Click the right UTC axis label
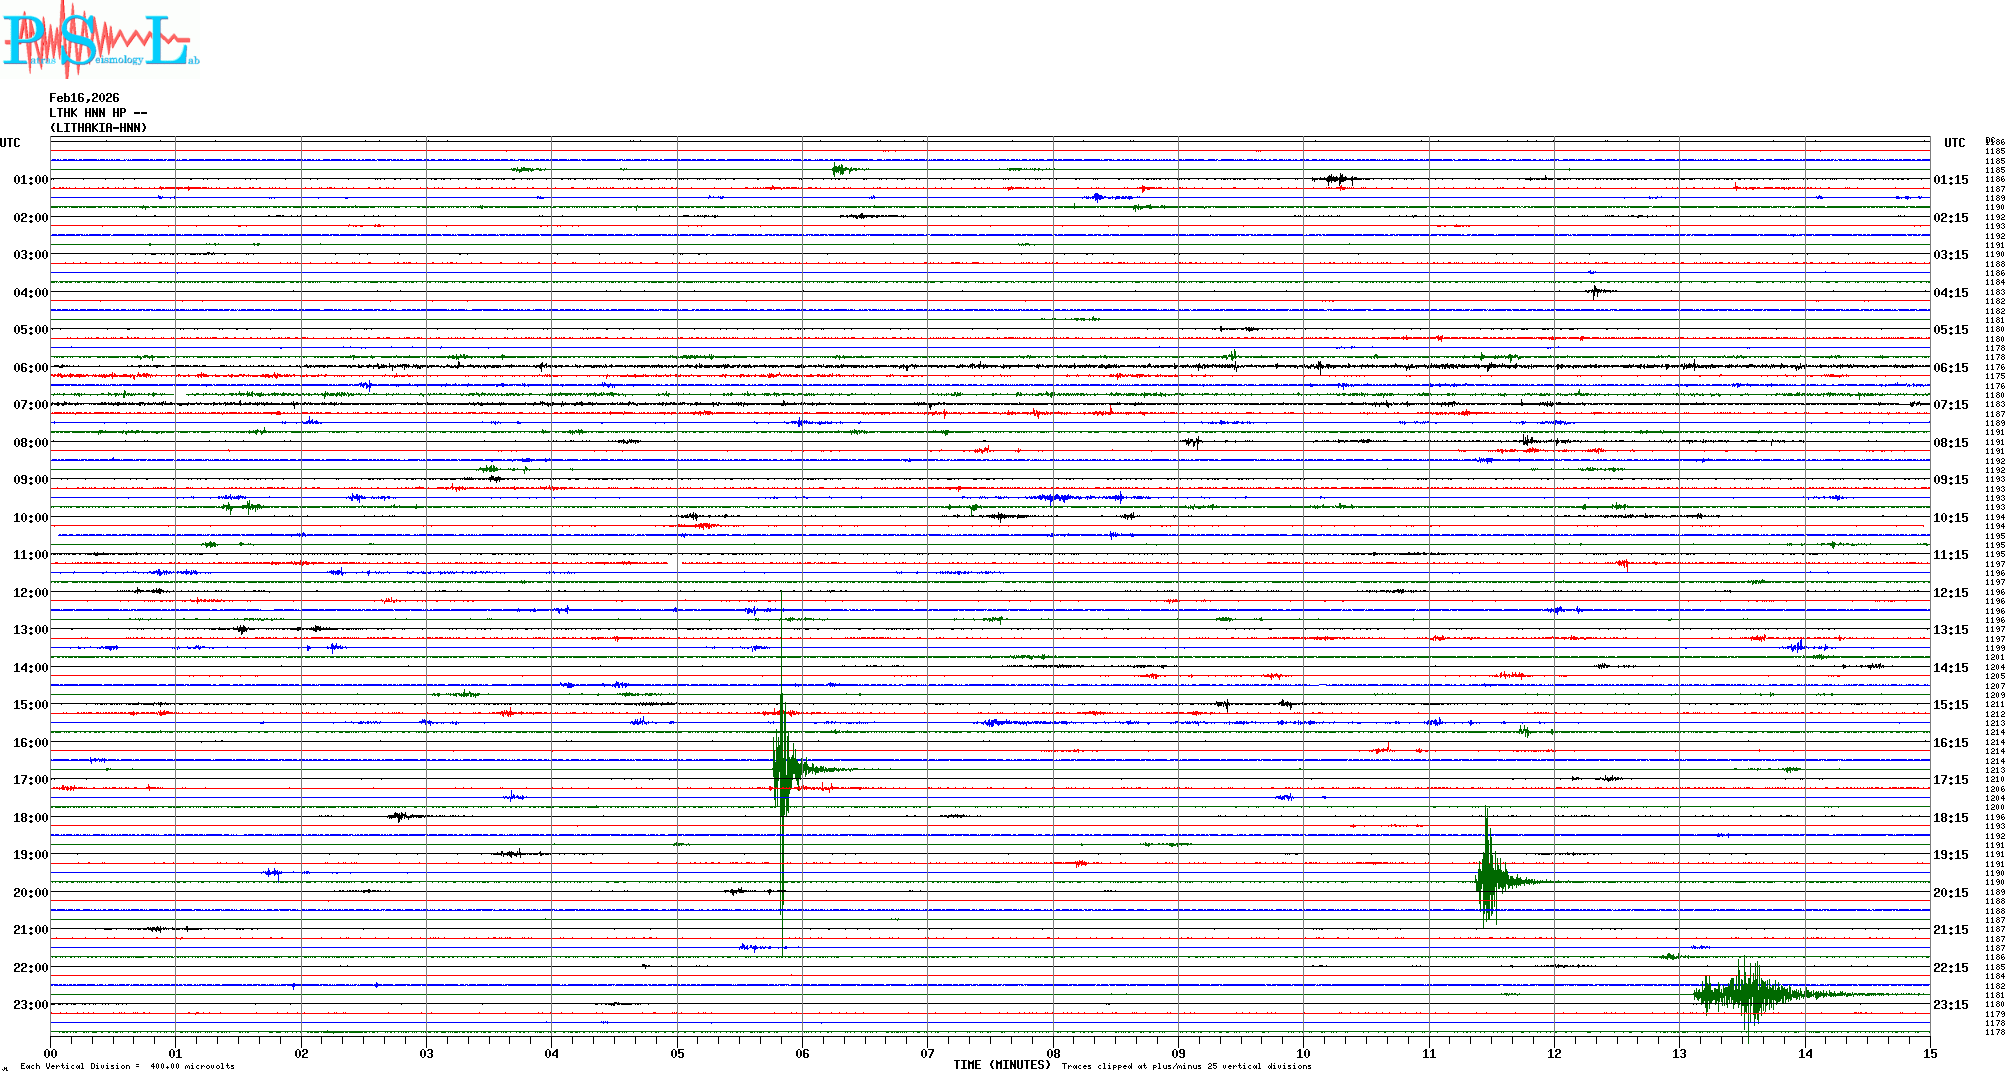 [1954, 143]
